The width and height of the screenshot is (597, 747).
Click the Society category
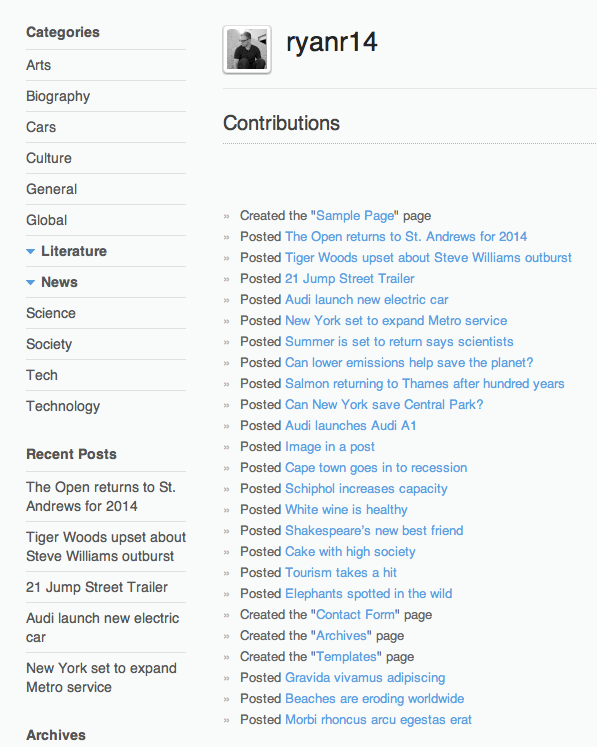pyautogui.click(x=49, y=344)
